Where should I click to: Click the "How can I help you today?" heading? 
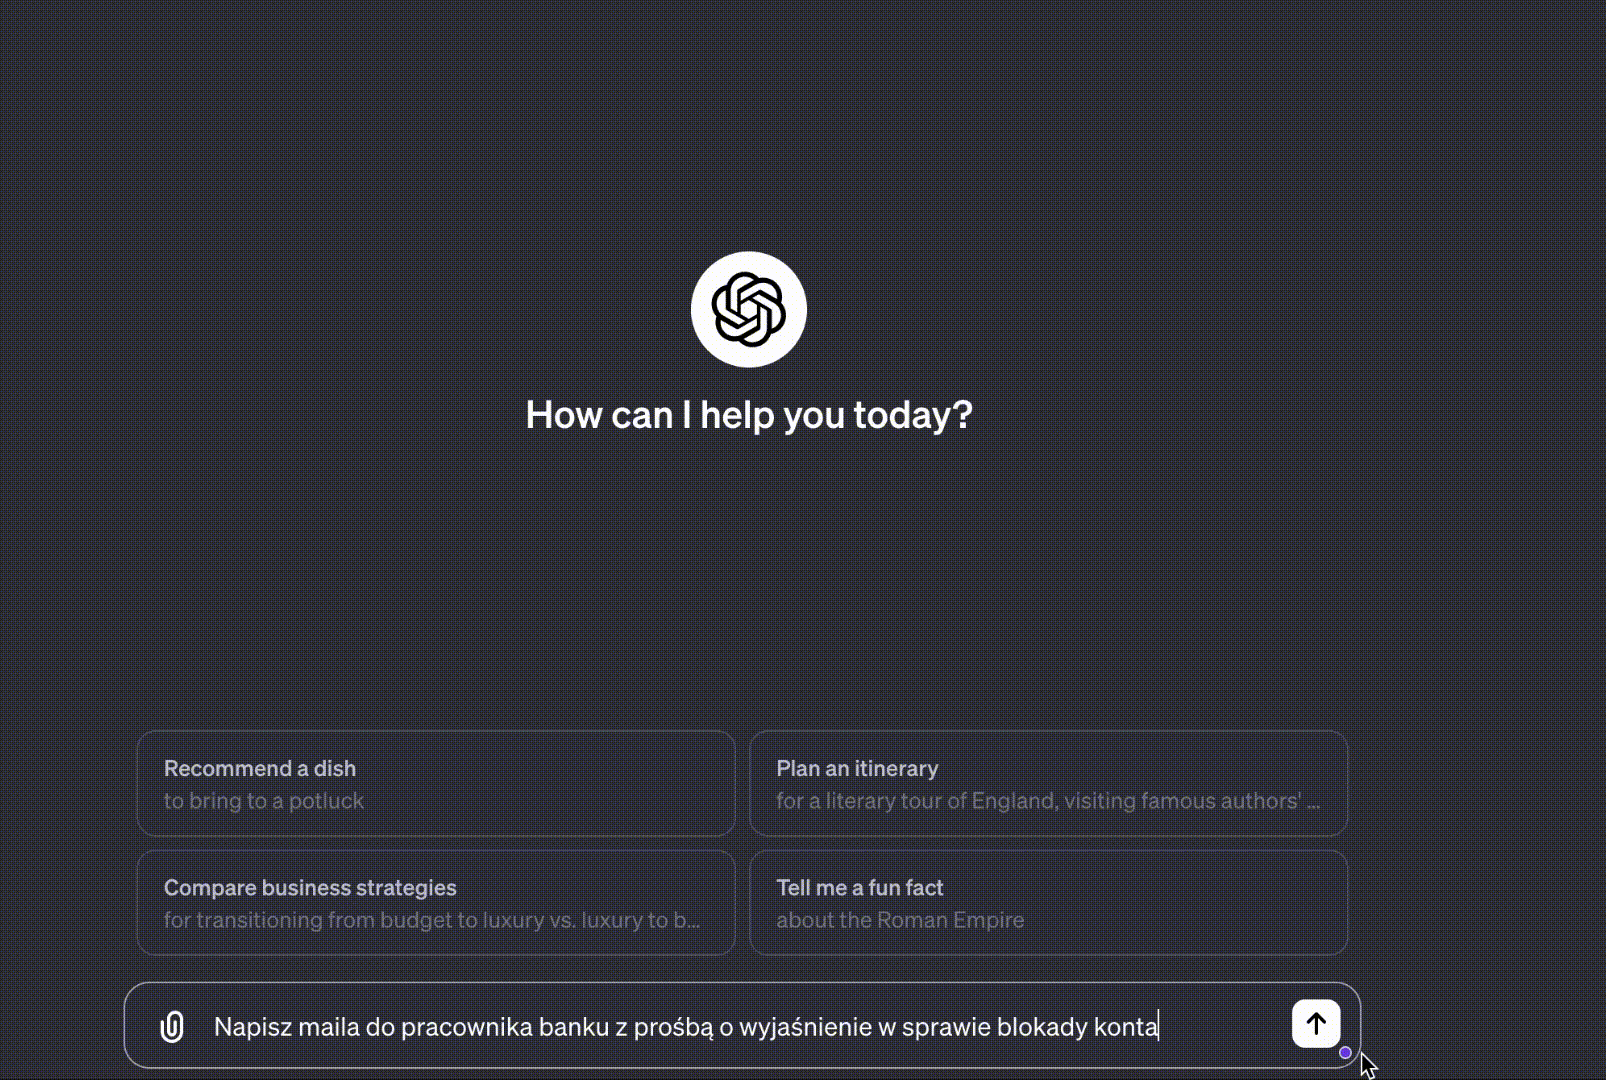(749, 415)
